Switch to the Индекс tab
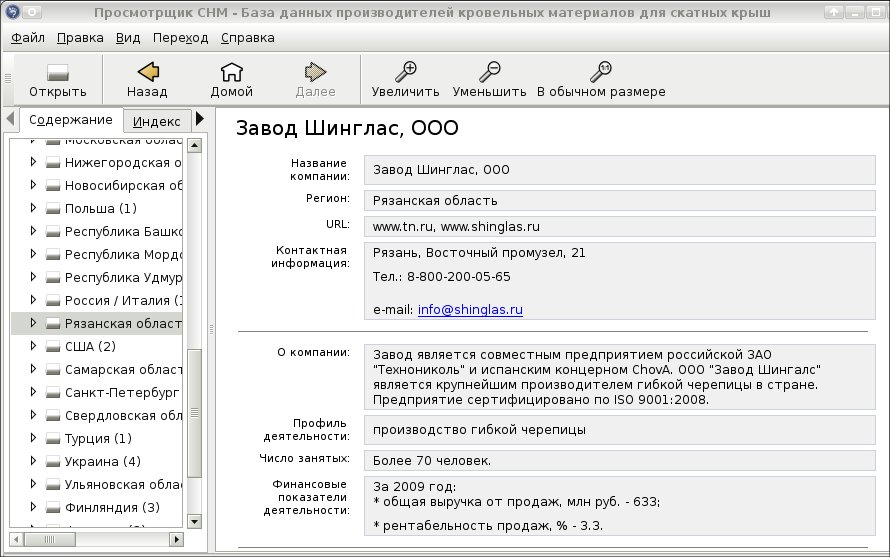This screenshot has width=890, height=557. click(156, 122)
